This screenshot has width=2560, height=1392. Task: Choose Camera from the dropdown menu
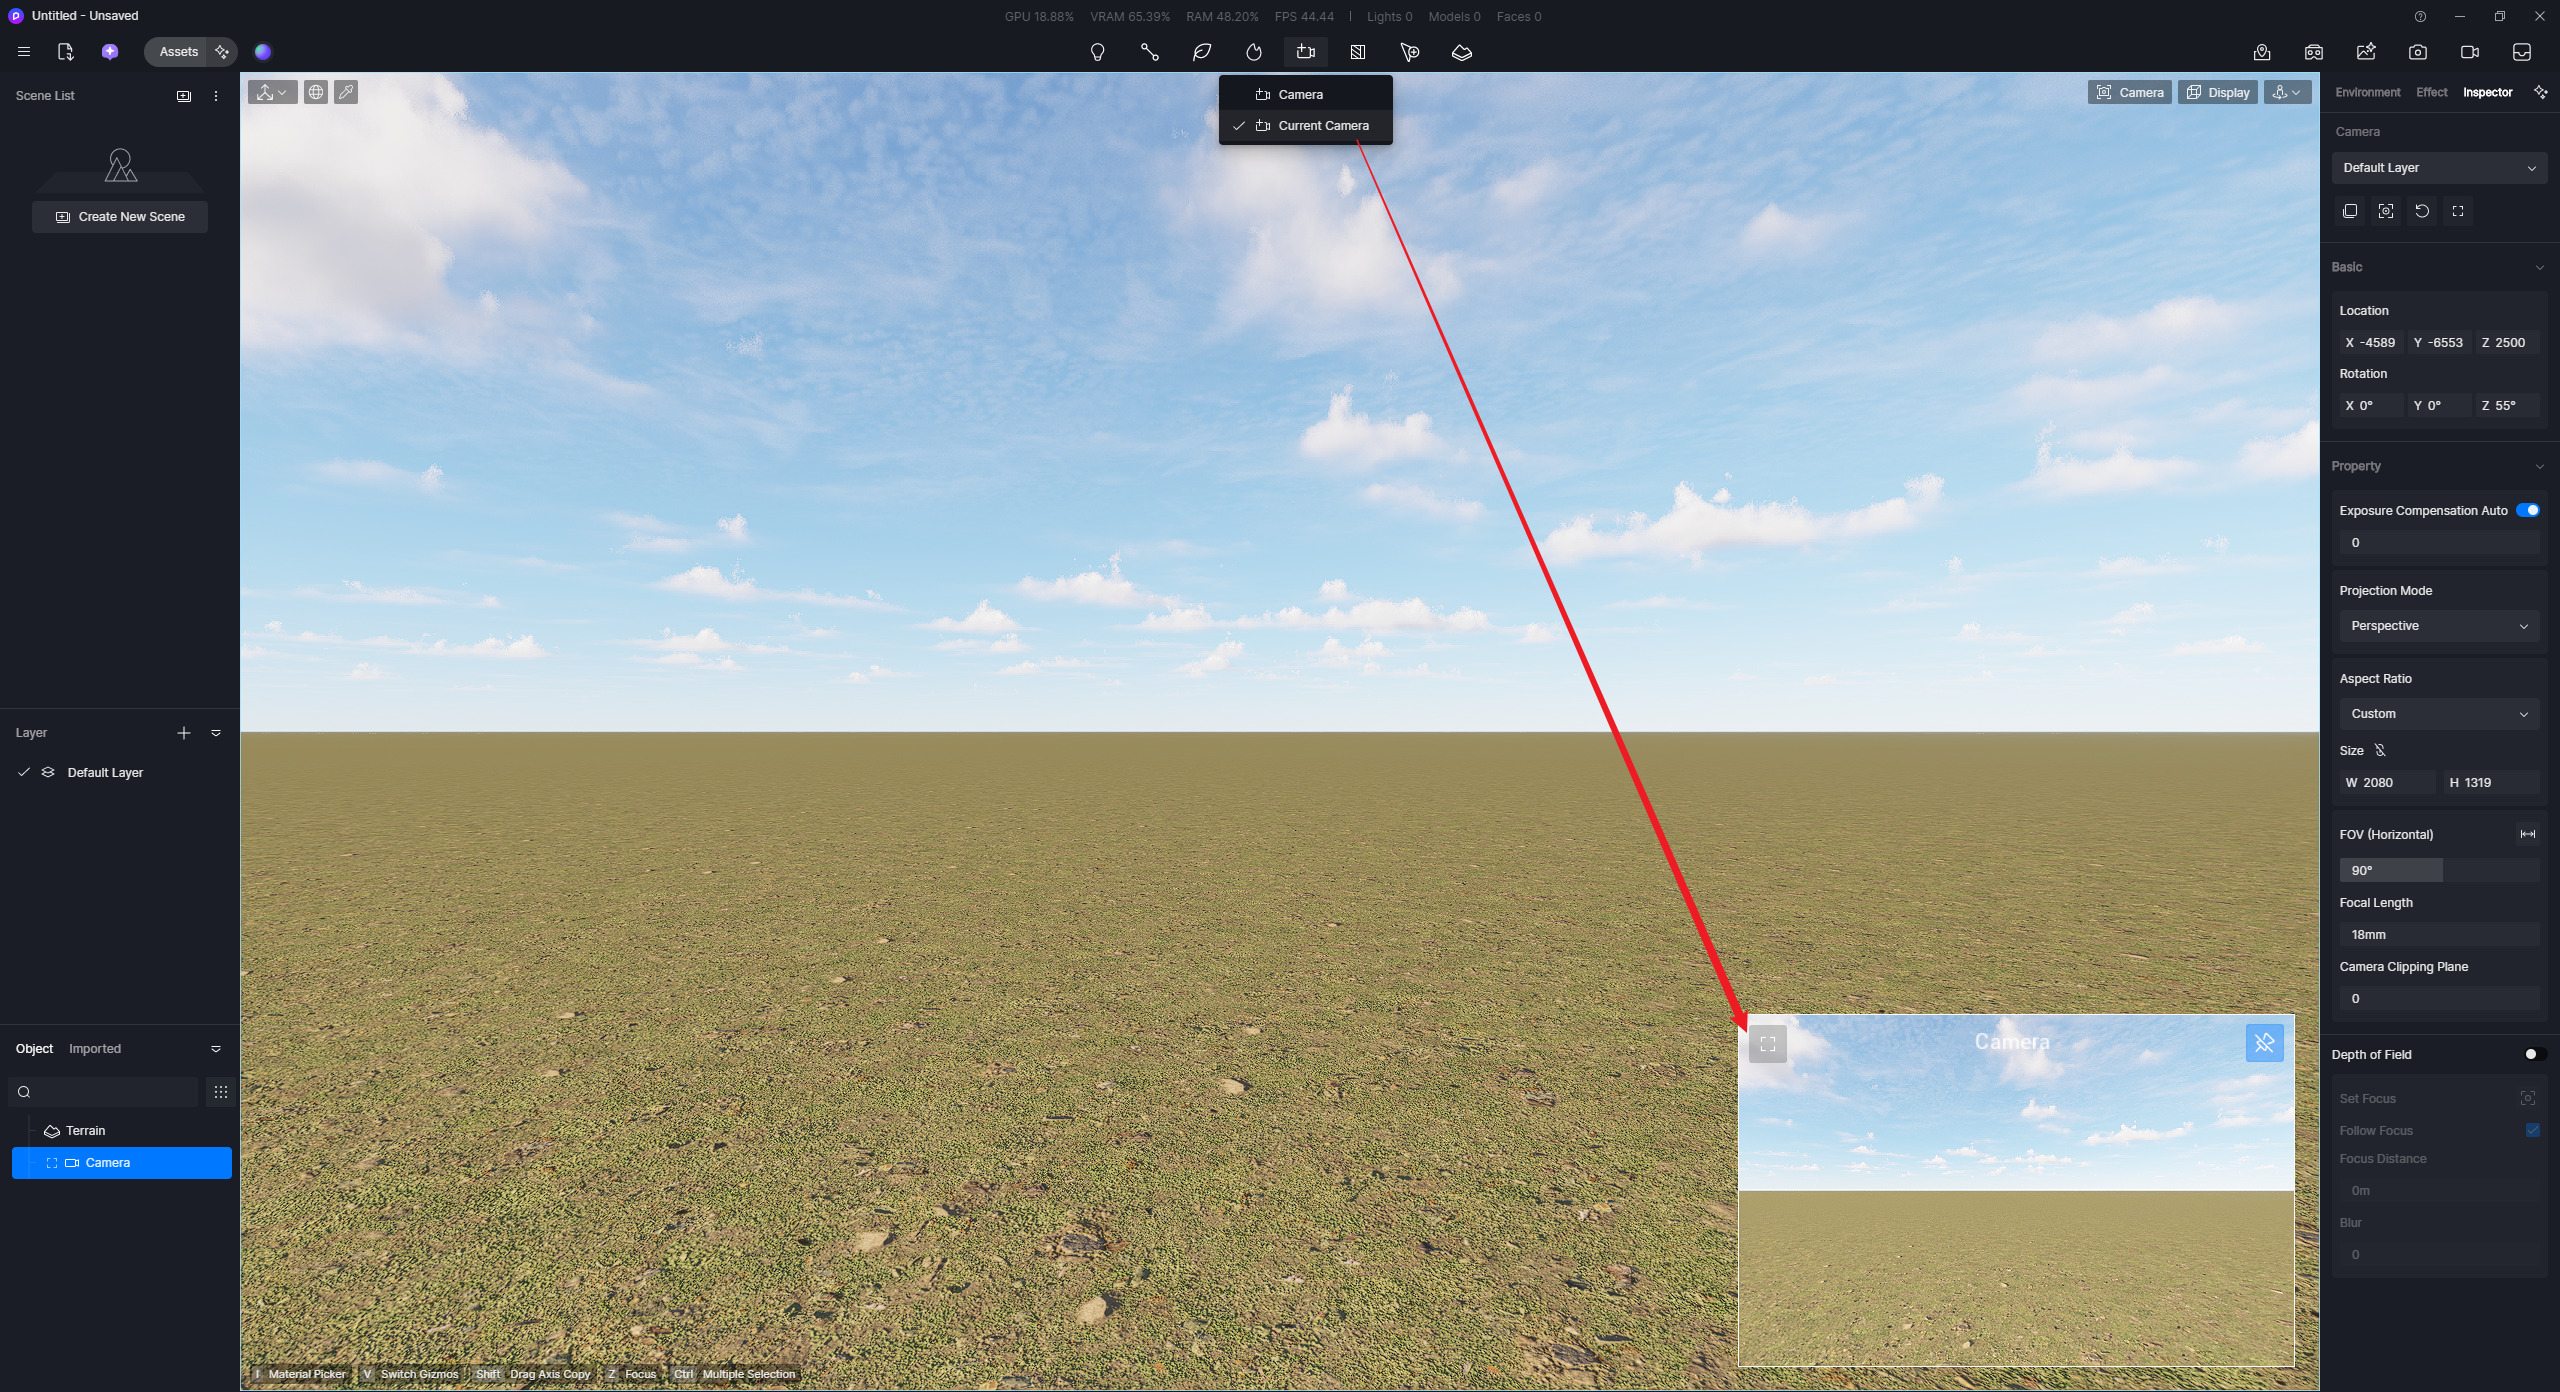tap(1300, 94)
